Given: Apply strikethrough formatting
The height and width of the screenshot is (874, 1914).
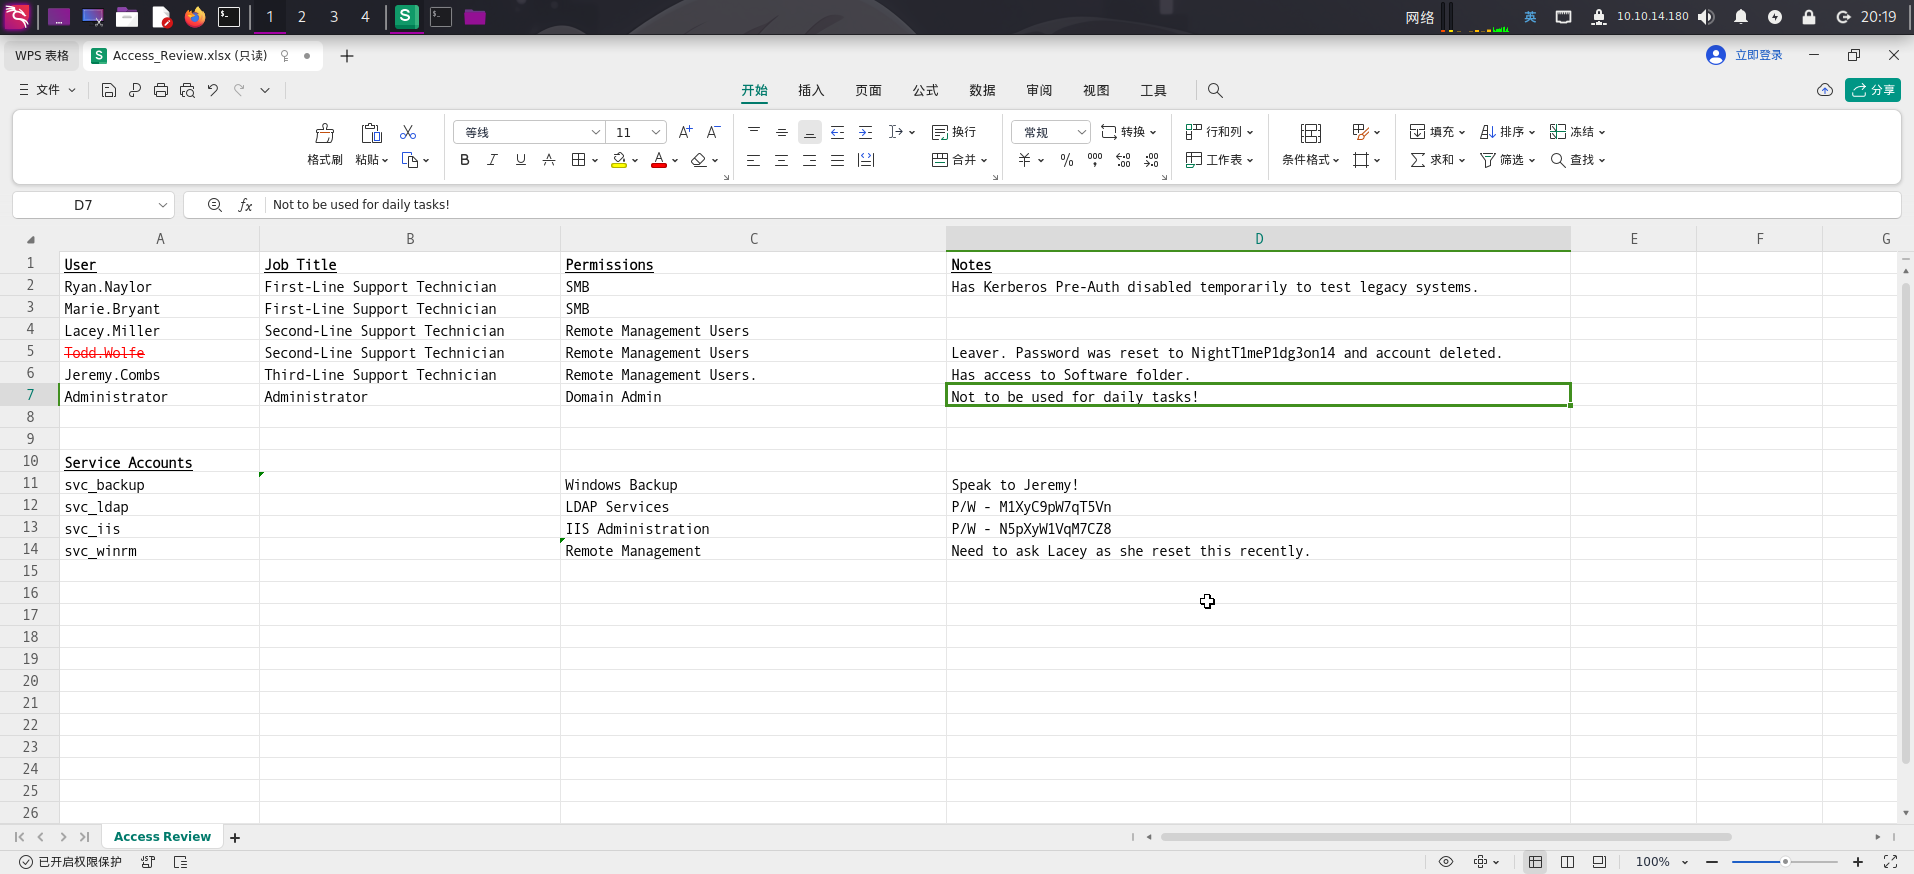Looking at the screenshot, I should [x=549, y=160].
